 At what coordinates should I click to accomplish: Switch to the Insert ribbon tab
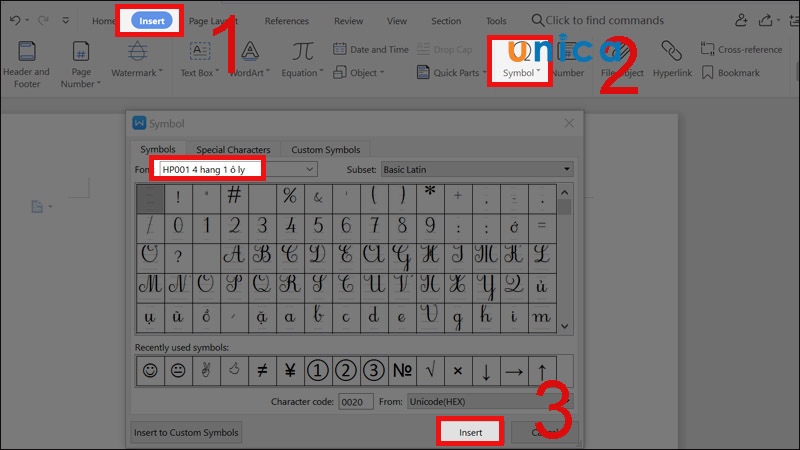(152, 21)
